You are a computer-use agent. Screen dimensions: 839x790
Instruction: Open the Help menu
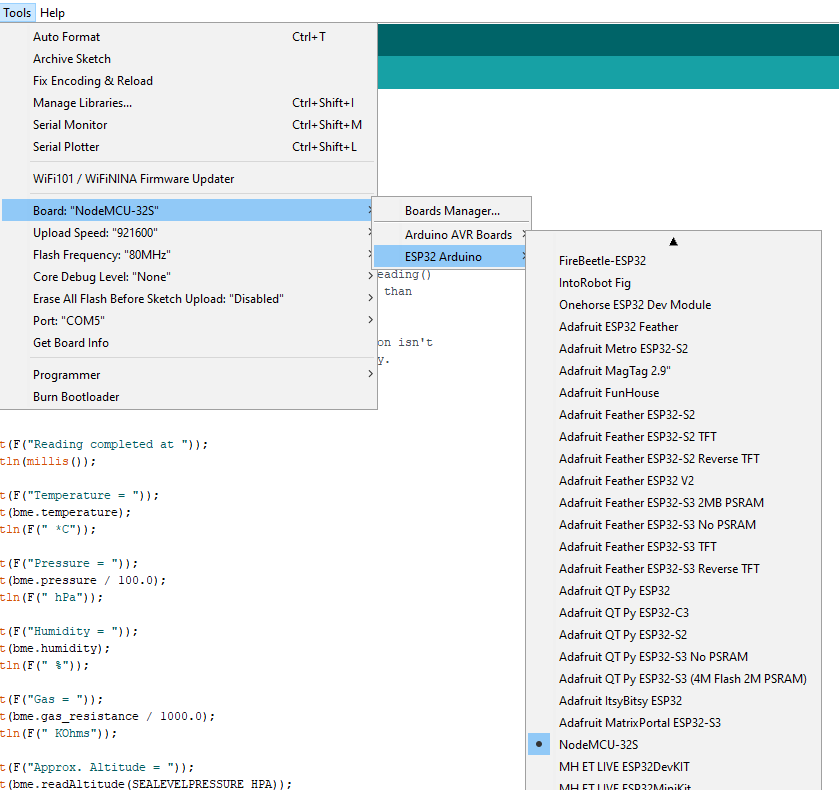tap(52, 12)
